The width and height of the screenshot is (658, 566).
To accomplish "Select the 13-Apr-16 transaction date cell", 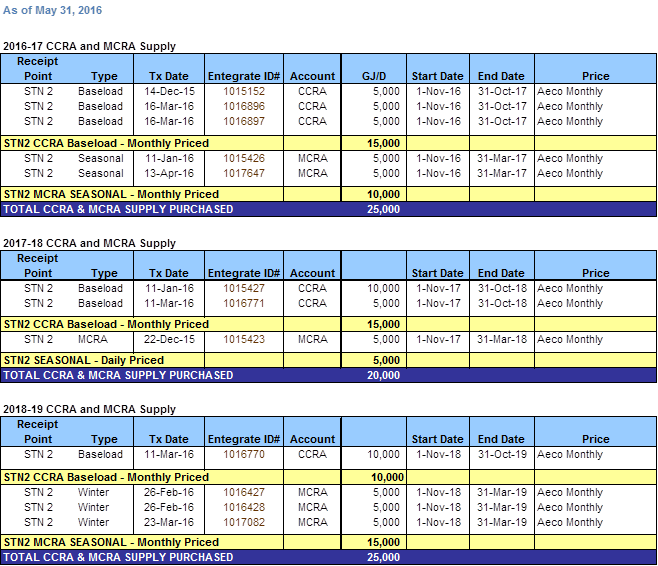I will (x=168, y=173).
